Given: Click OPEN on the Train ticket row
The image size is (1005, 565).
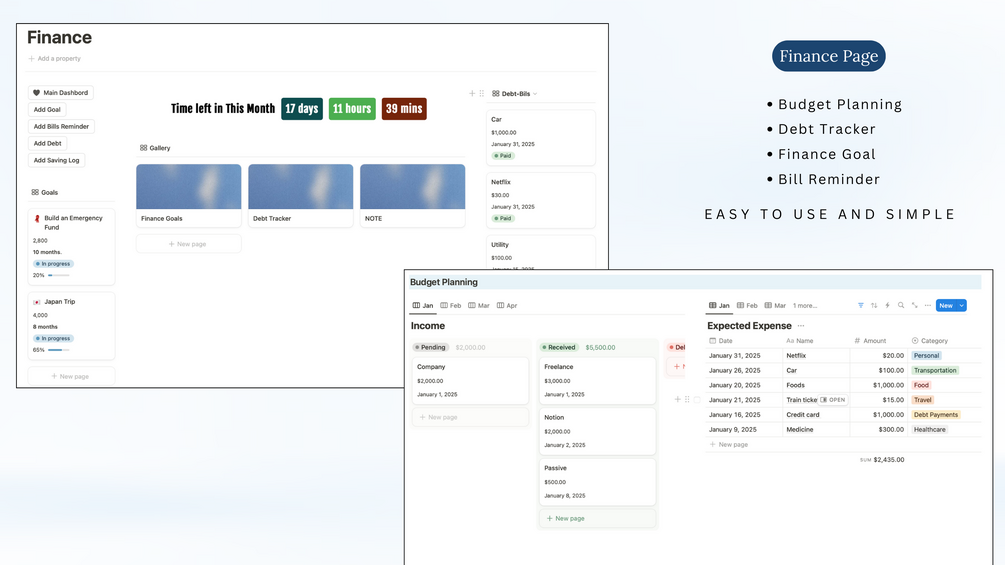Looking at the screenshot, I should [x=833, y=400].
